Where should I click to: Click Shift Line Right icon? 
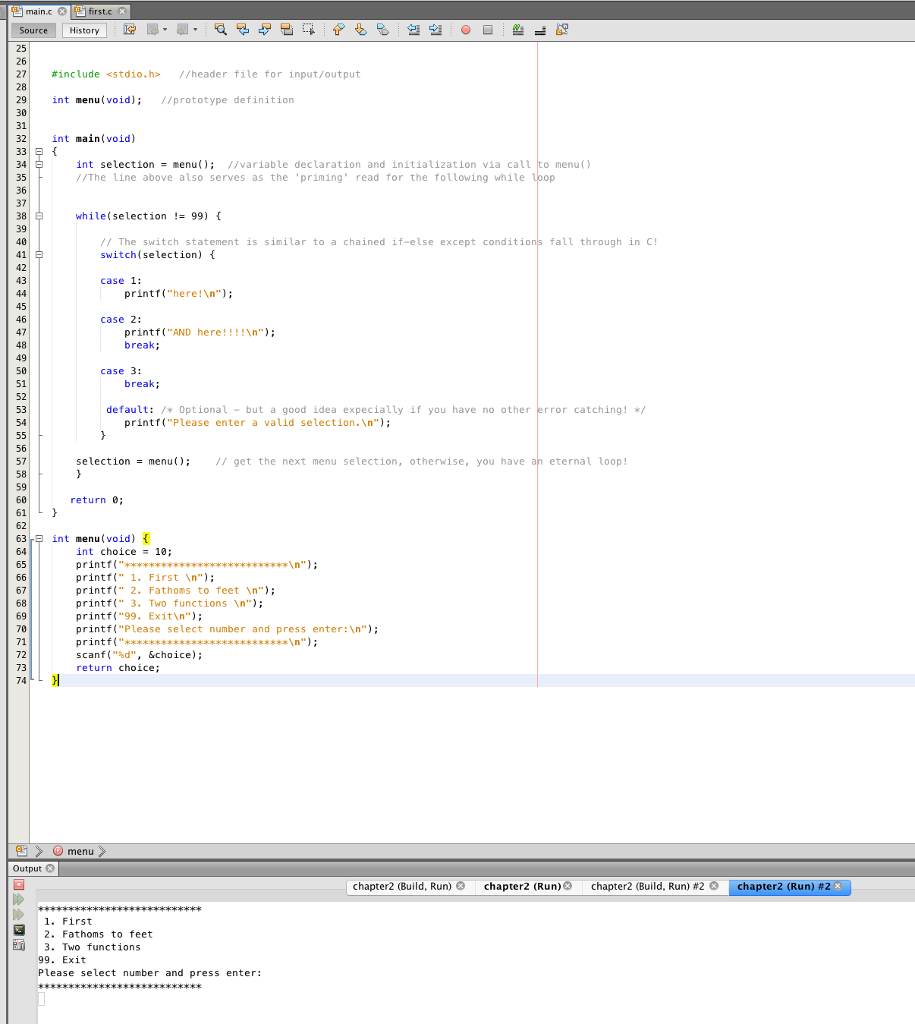(x=436, y=29)
